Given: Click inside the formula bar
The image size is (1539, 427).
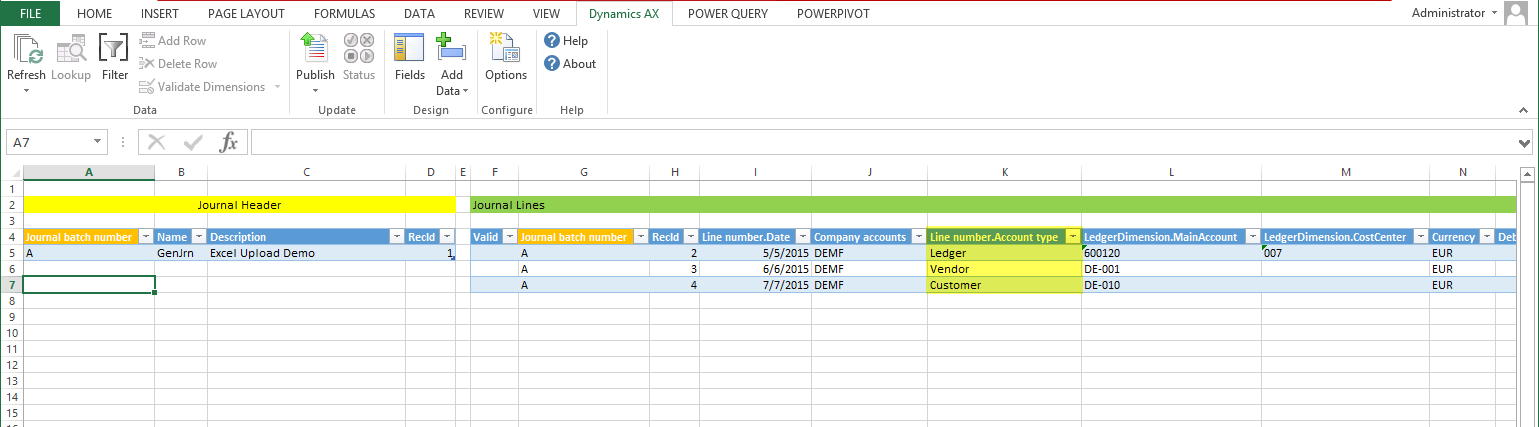Looking at the screenshot, I should [880, 142].
